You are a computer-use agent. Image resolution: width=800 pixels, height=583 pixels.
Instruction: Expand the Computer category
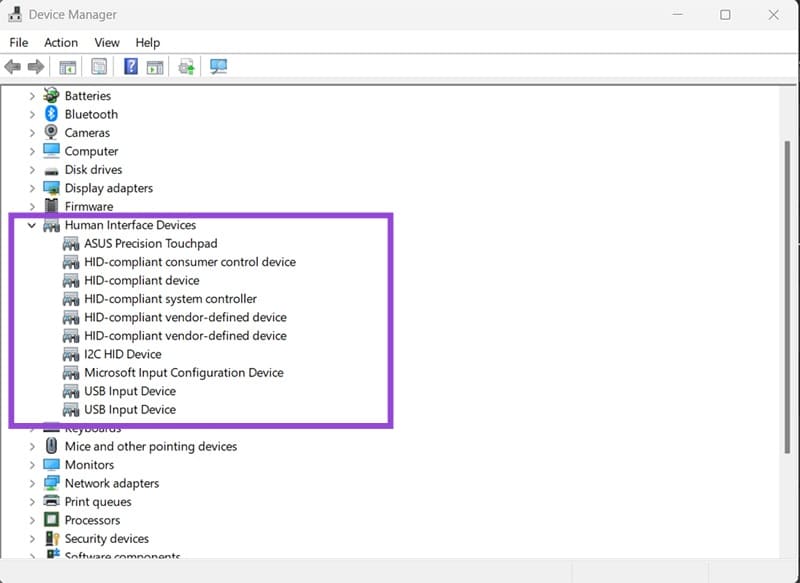click(x=32, y=151)
